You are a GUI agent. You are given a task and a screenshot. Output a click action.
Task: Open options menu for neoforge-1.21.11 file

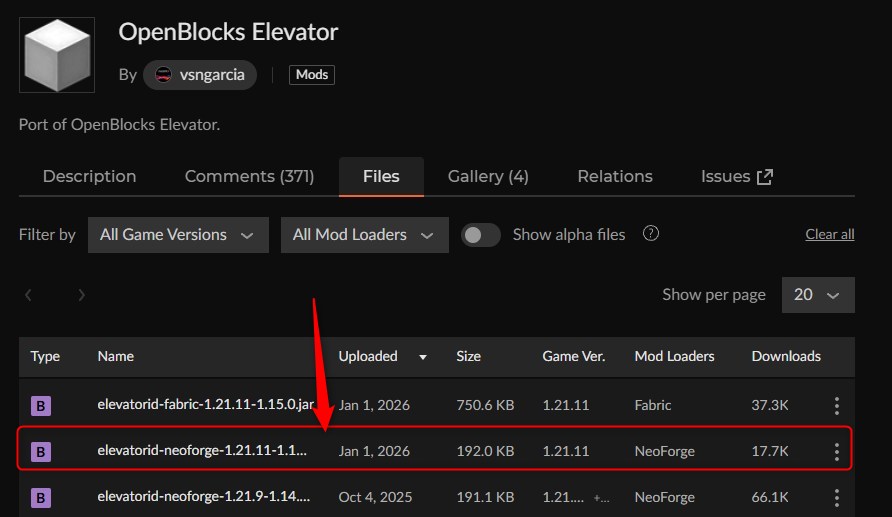[836, 452]
